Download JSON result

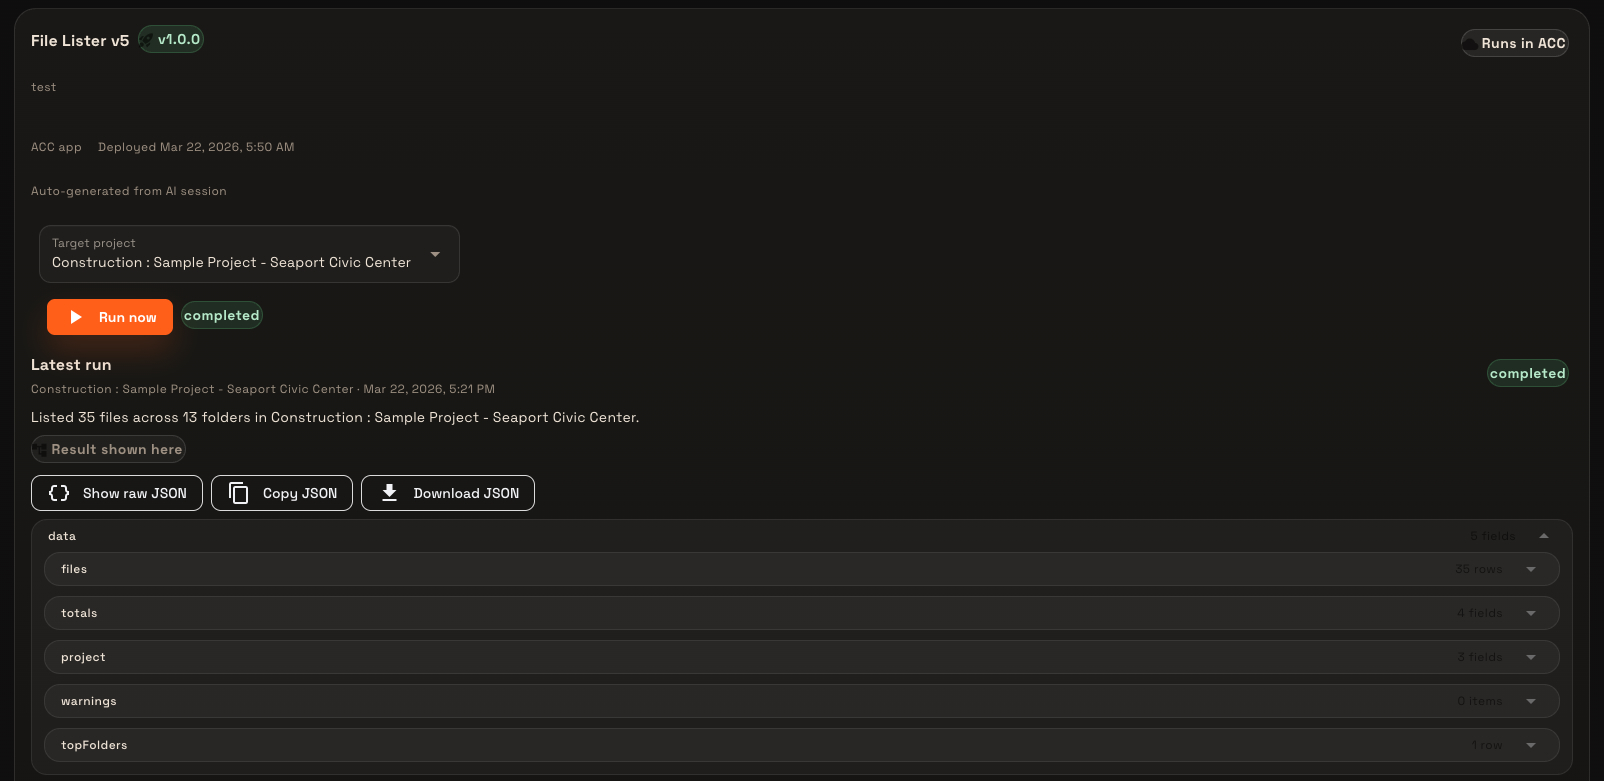[448, 493]
